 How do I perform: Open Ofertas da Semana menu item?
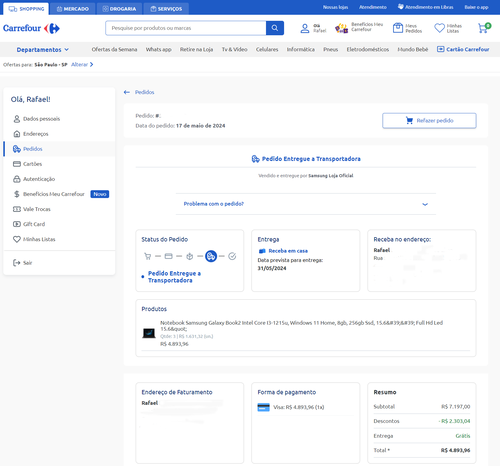(x=114, y=49)
